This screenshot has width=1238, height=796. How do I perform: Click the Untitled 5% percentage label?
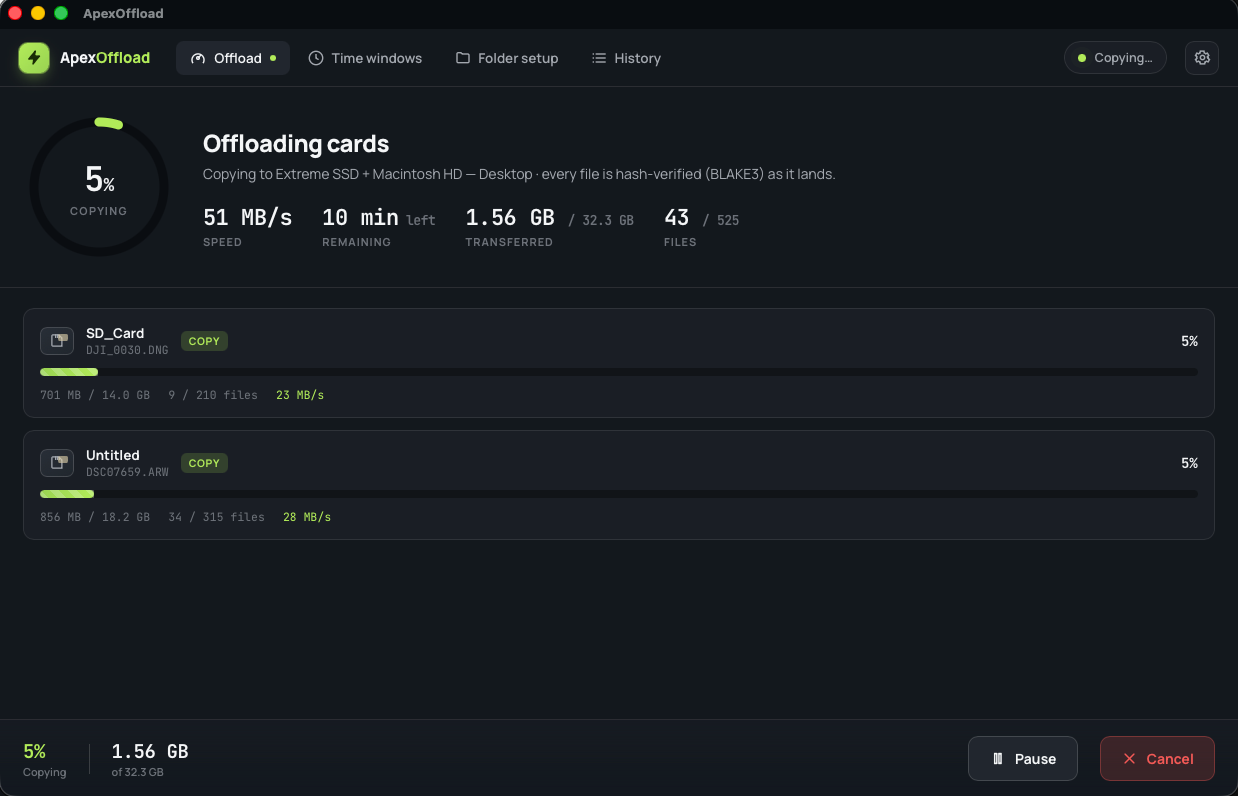1189,463
